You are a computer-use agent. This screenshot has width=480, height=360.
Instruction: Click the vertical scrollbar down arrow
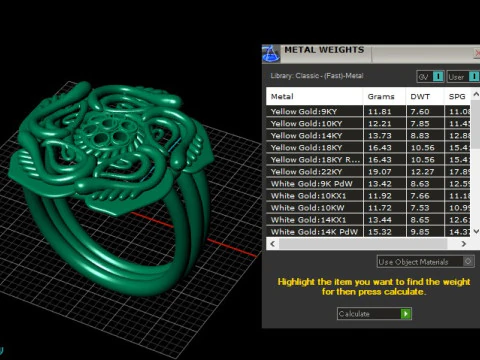(476, 231)
